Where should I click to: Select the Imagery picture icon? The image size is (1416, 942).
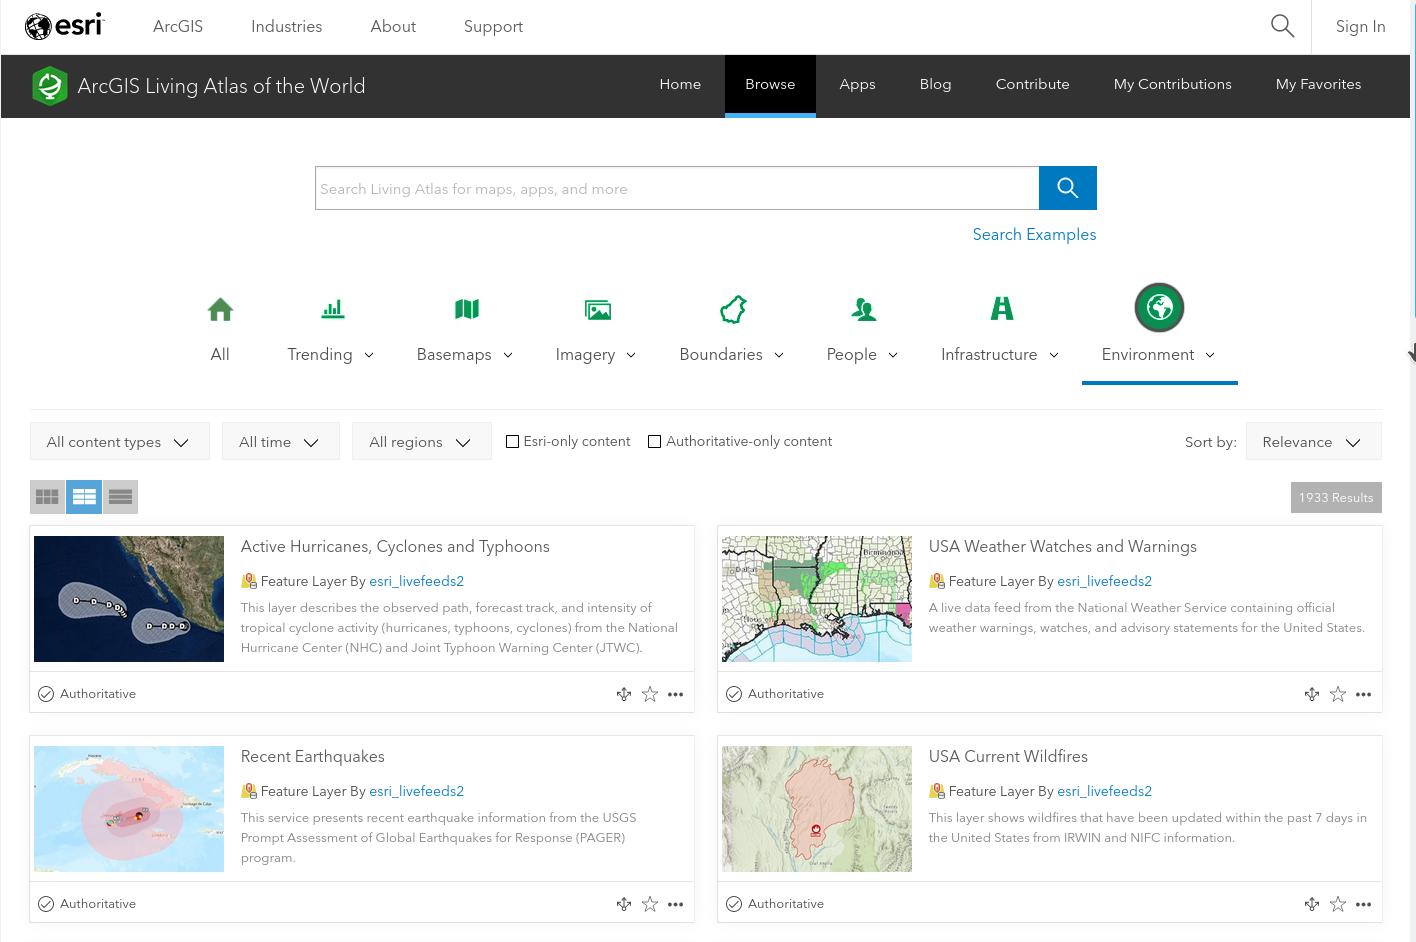click(x=598, y=310)
